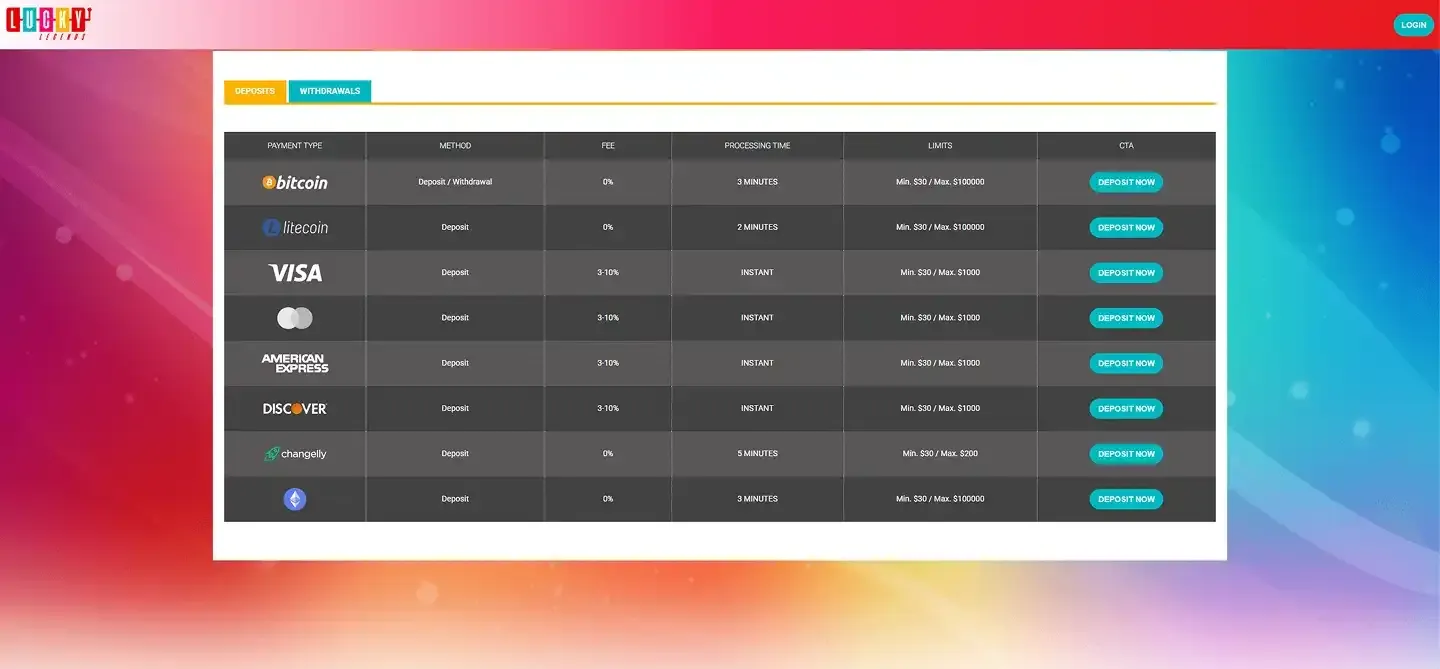Click the 2 MINUTES processing time cell

tap(757, 228)
